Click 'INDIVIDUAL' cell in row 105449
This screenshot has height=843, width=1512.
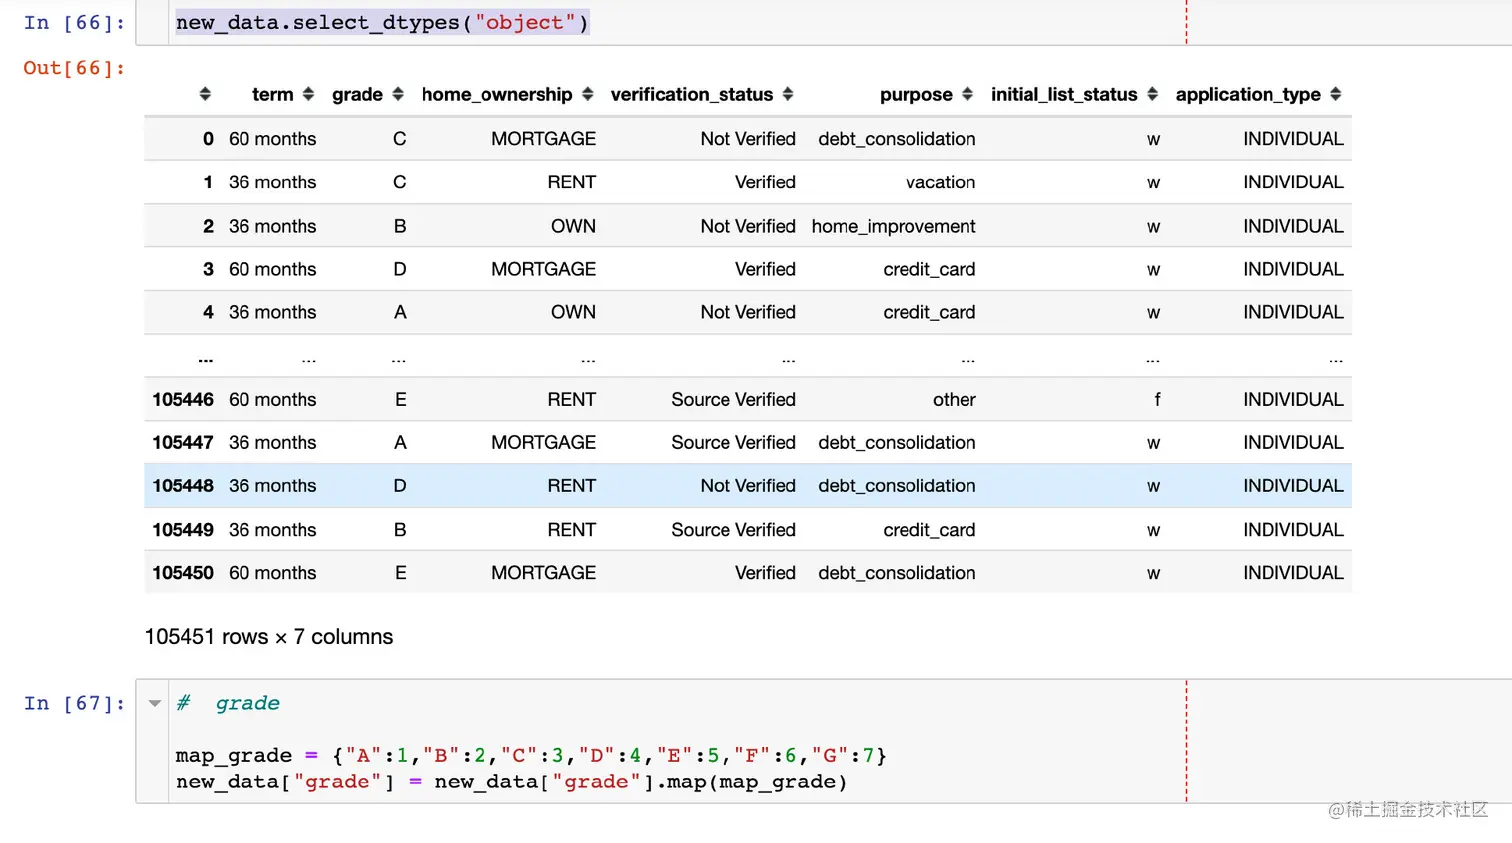pyautogui.click(x=1293, y=529)
